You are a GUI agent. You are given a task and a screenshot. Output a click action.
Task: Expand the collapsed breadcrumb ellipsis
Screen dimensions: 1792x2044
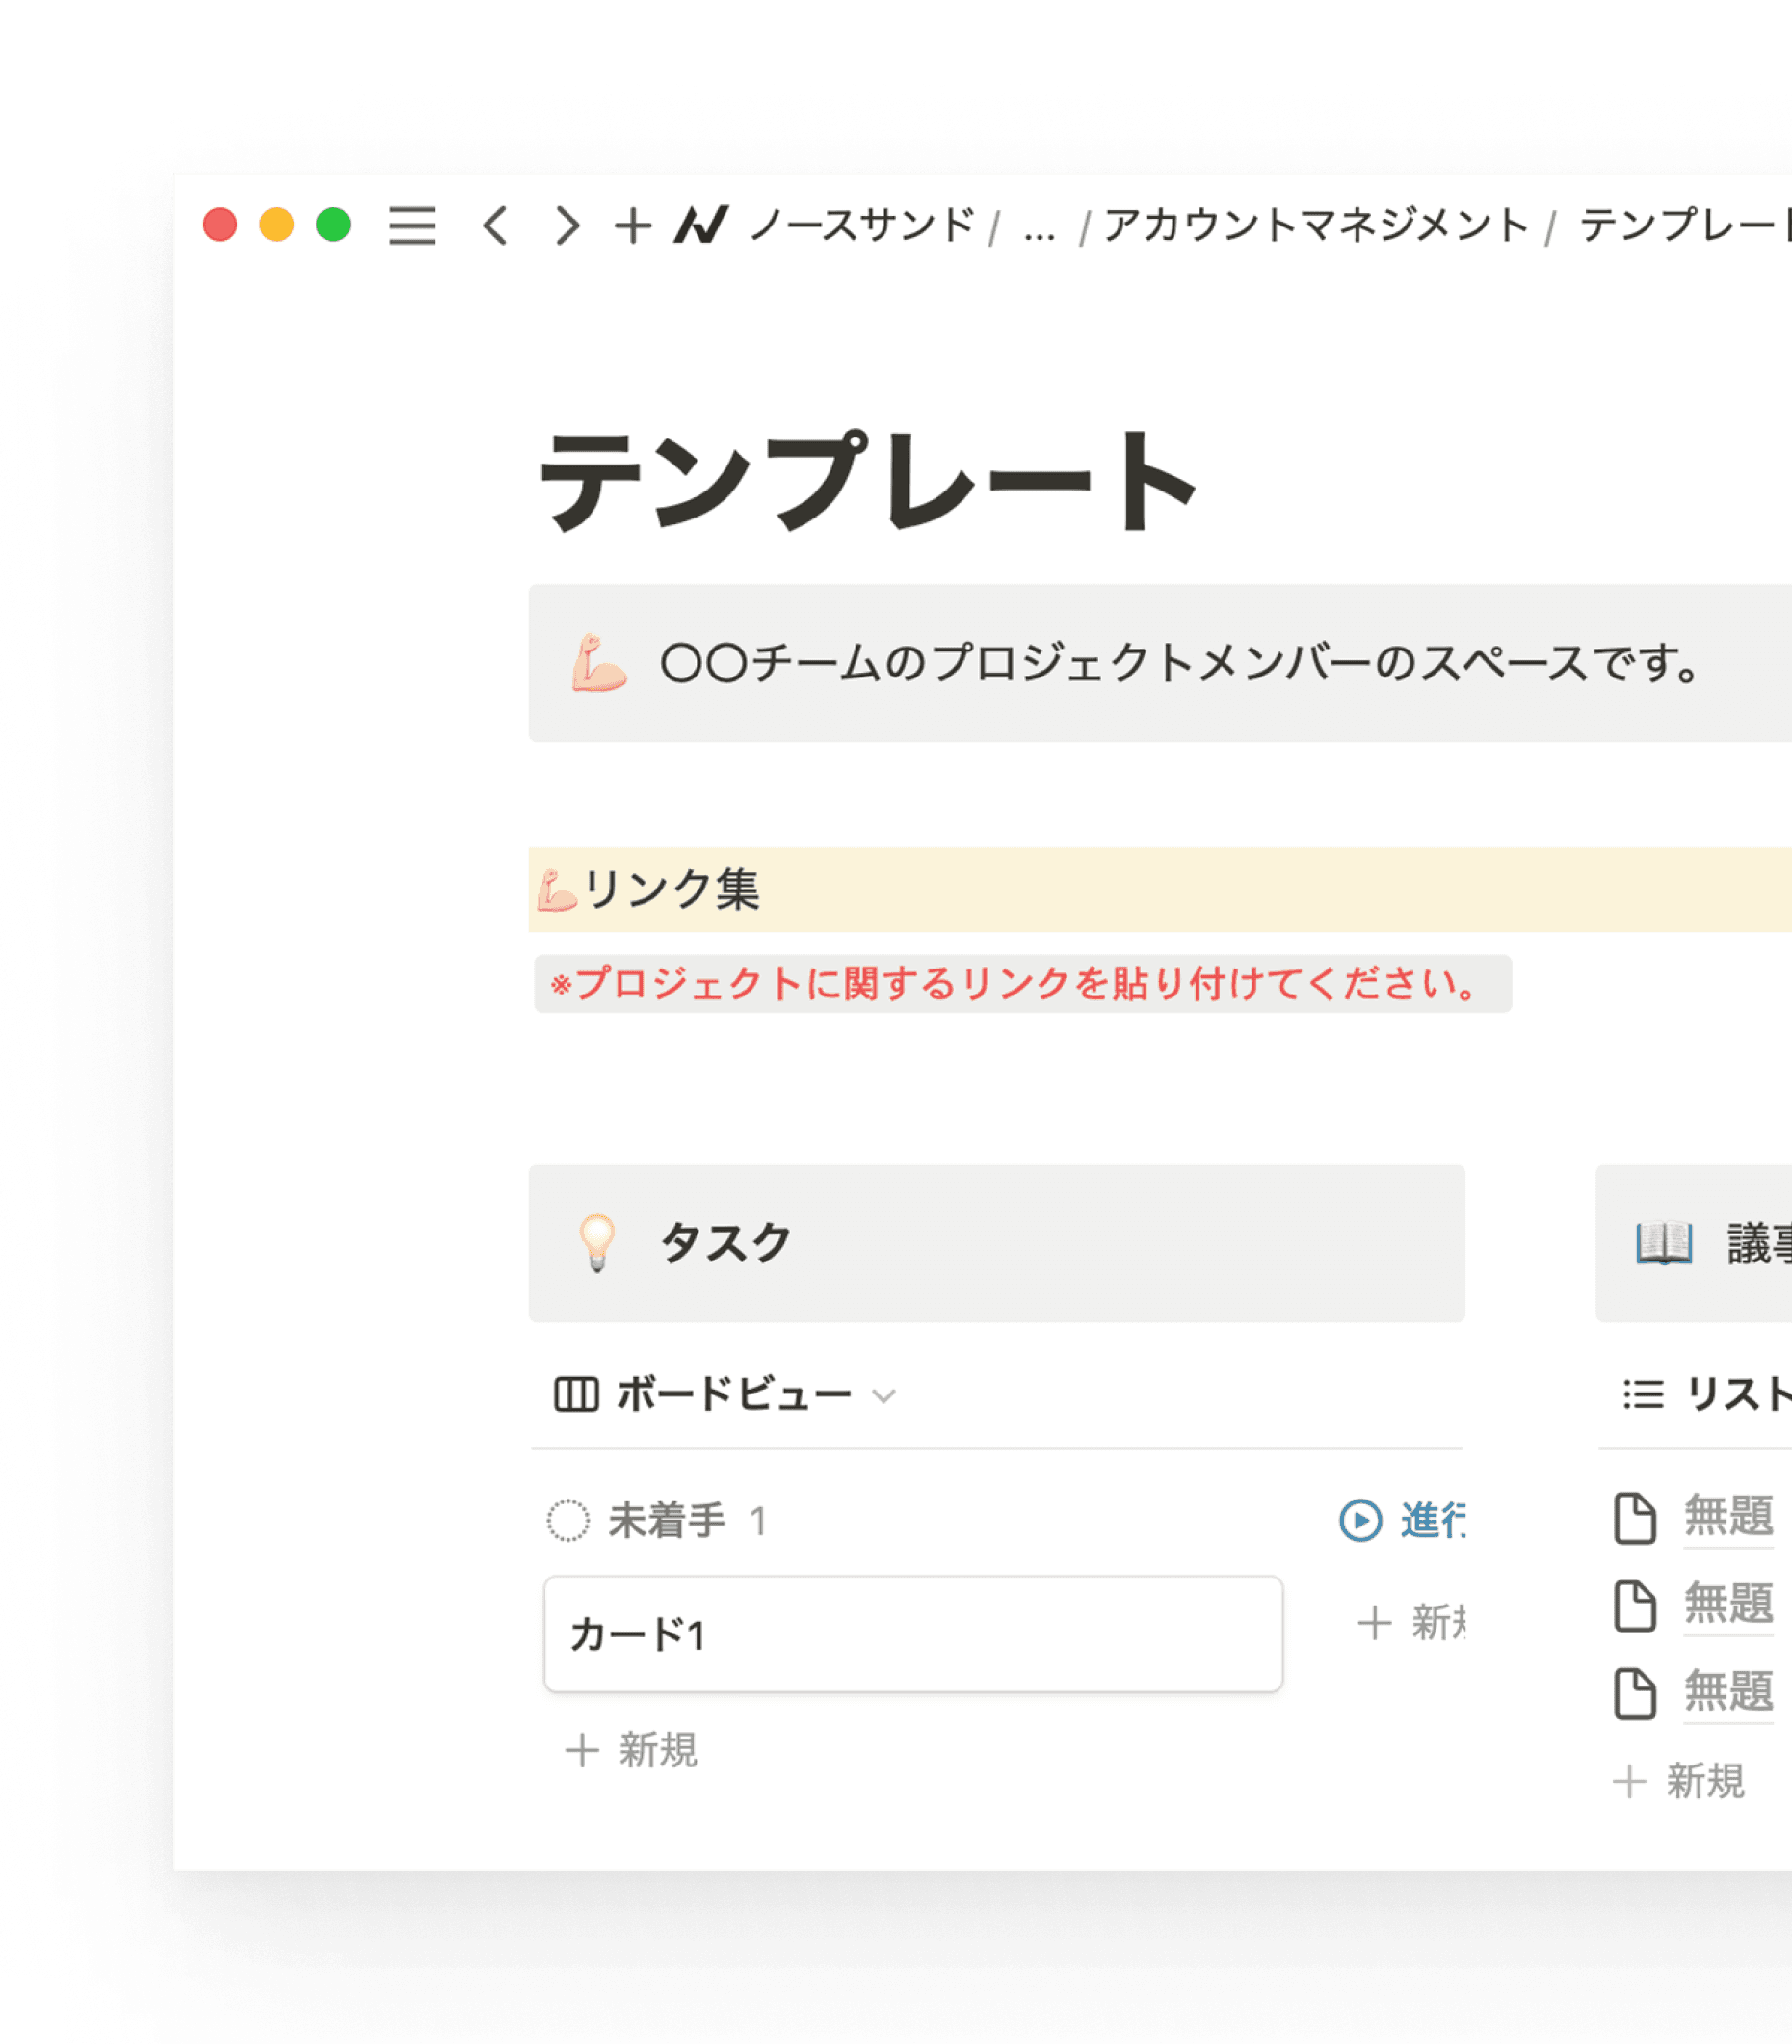(1039, 228)
